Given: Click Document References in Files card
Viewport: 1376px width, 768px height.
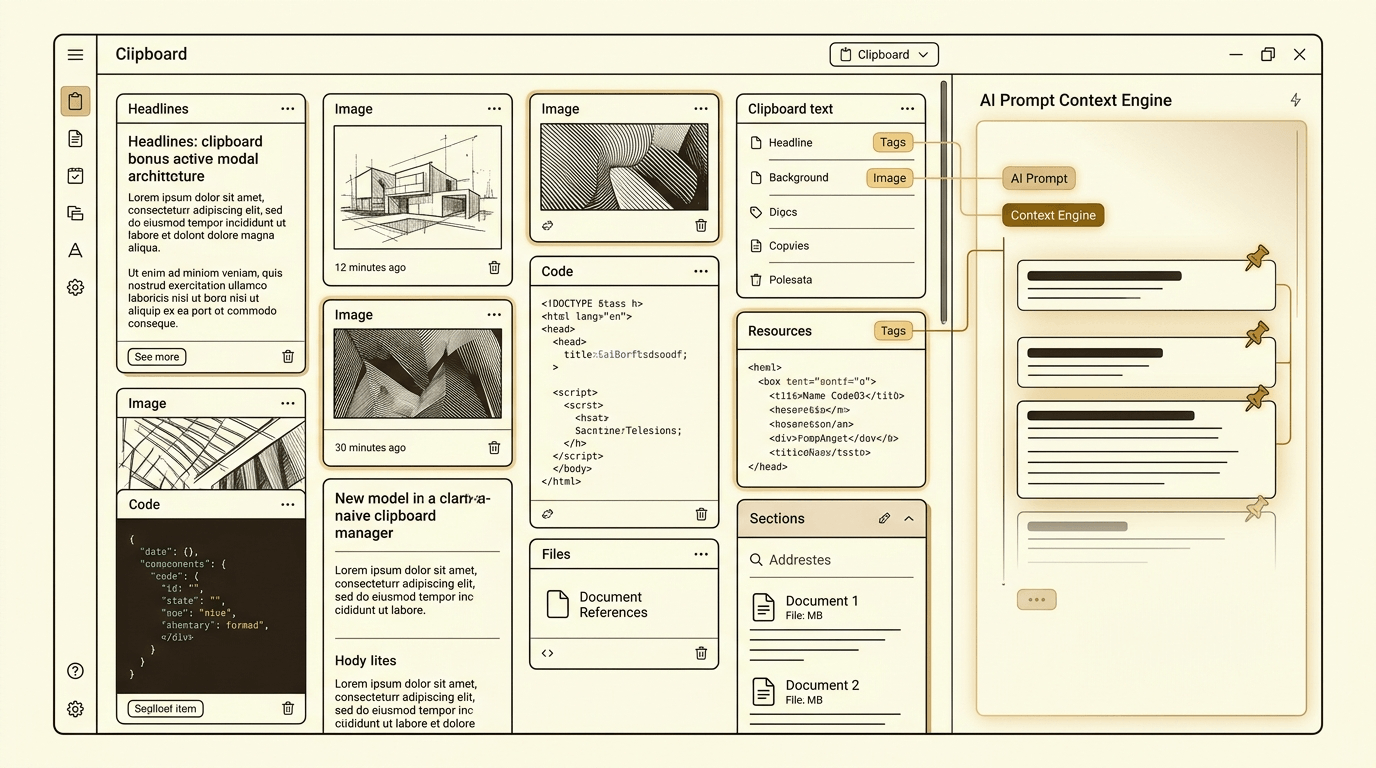Looking at the screenshot, I should point(613,605).
